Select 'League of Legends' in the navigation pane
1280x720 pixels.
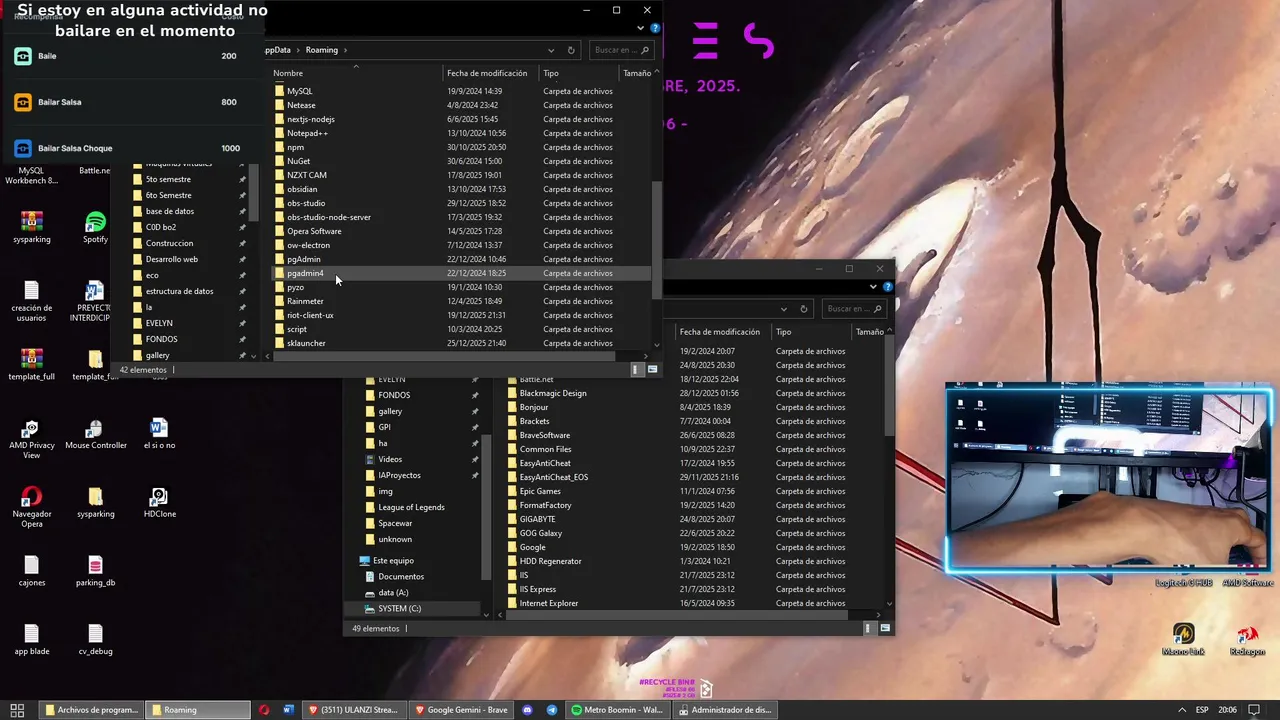(411, 507)
